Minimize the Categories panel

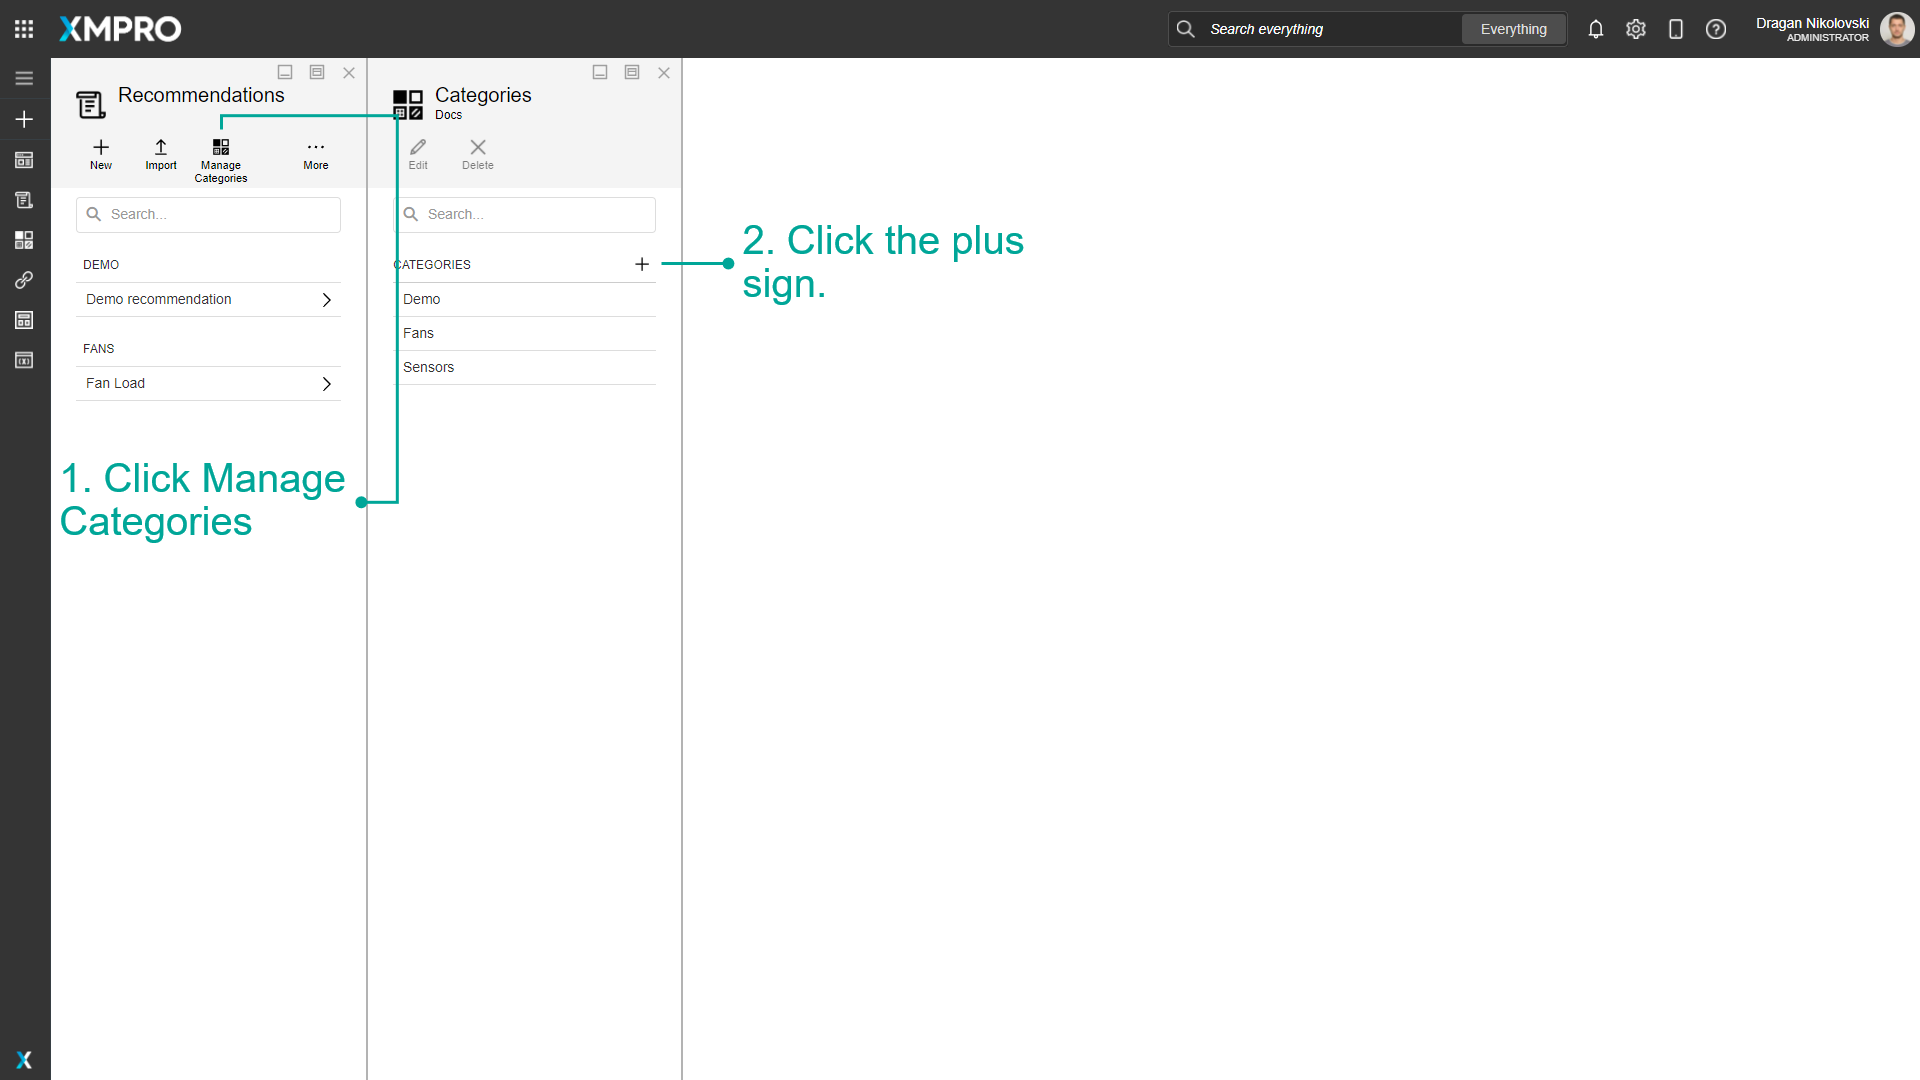[600, 72]
